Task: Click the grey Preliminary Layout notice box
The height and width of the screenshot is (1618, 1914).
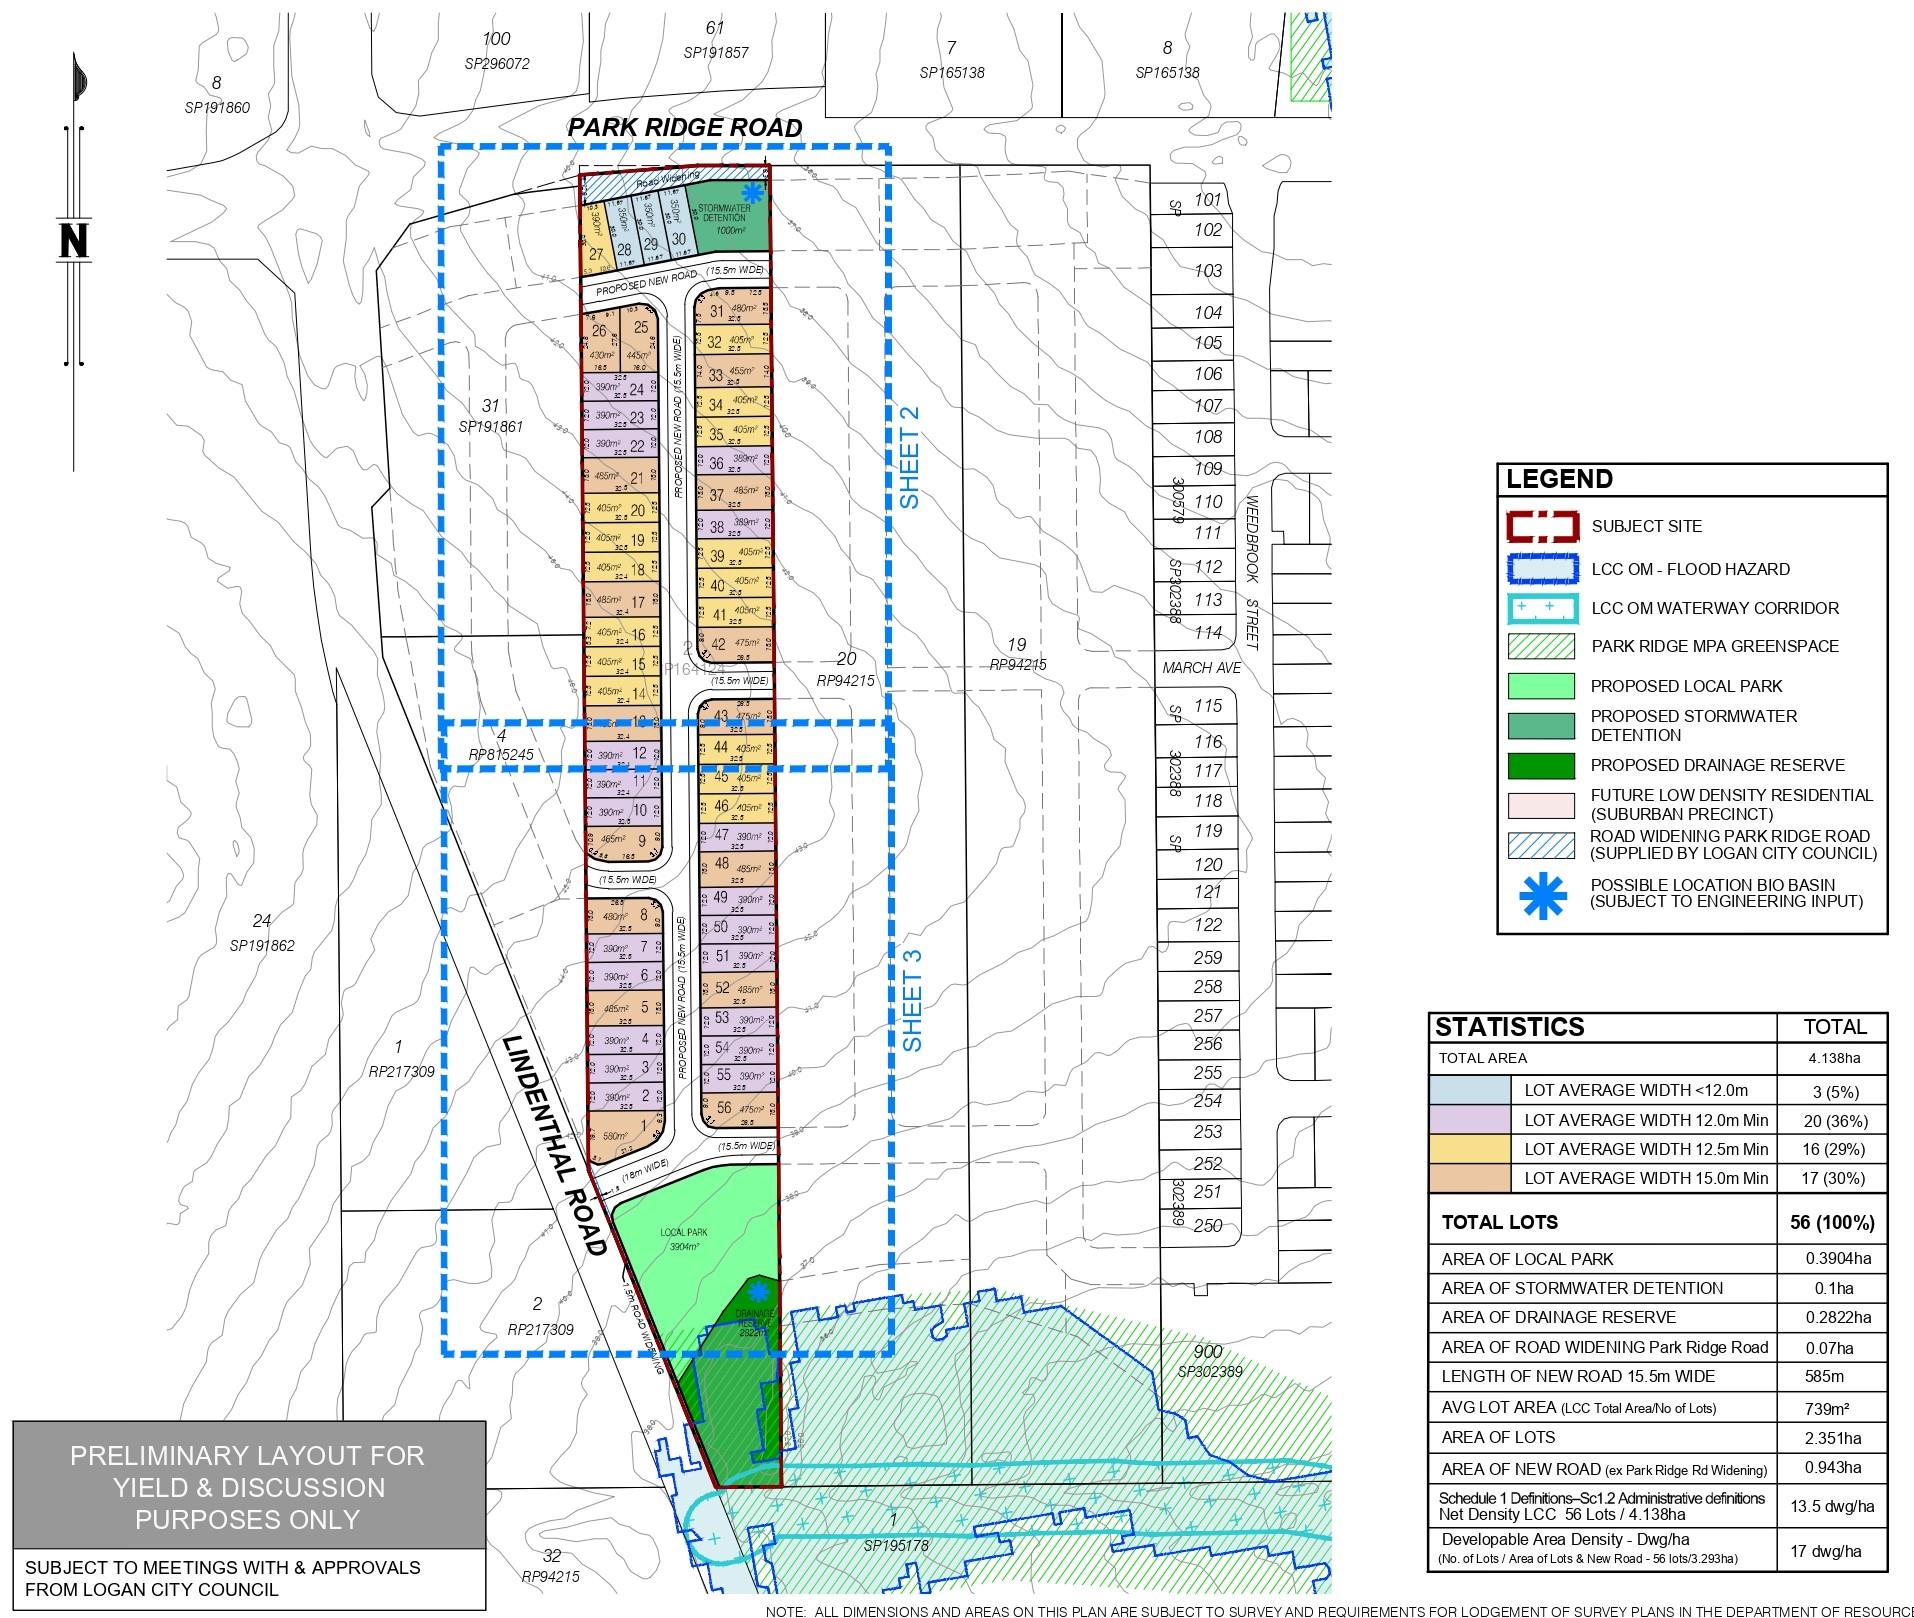Action: coord(248,1487)
